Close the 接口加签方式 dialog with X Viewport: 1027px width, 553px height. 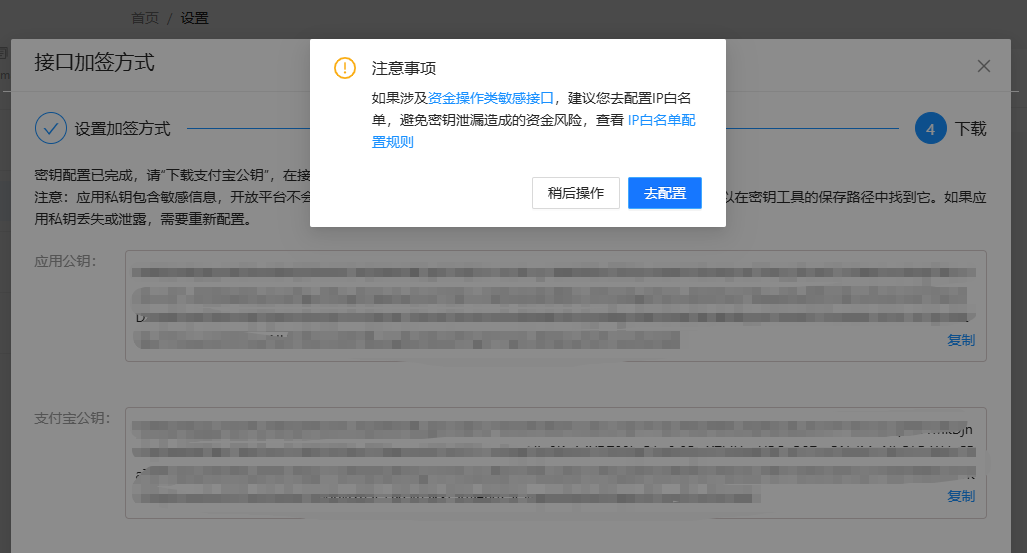(983, 66)
